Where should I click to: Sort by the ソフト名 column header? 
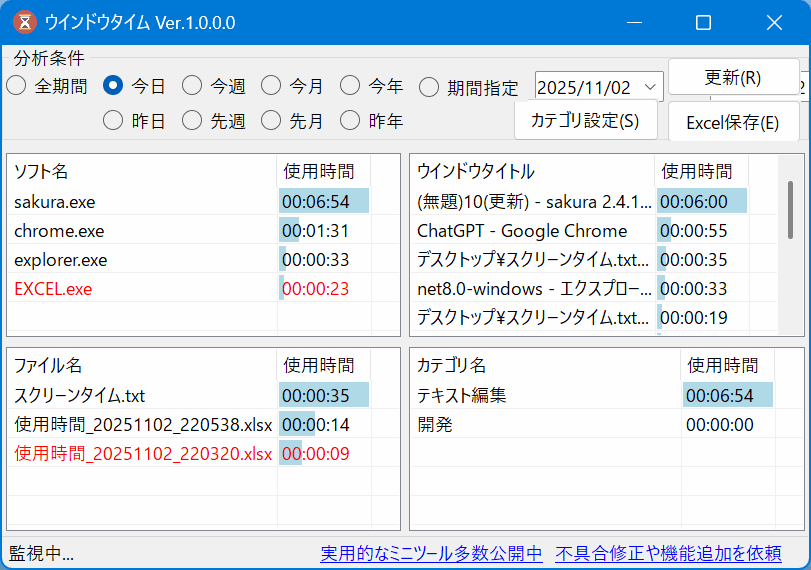142,171
